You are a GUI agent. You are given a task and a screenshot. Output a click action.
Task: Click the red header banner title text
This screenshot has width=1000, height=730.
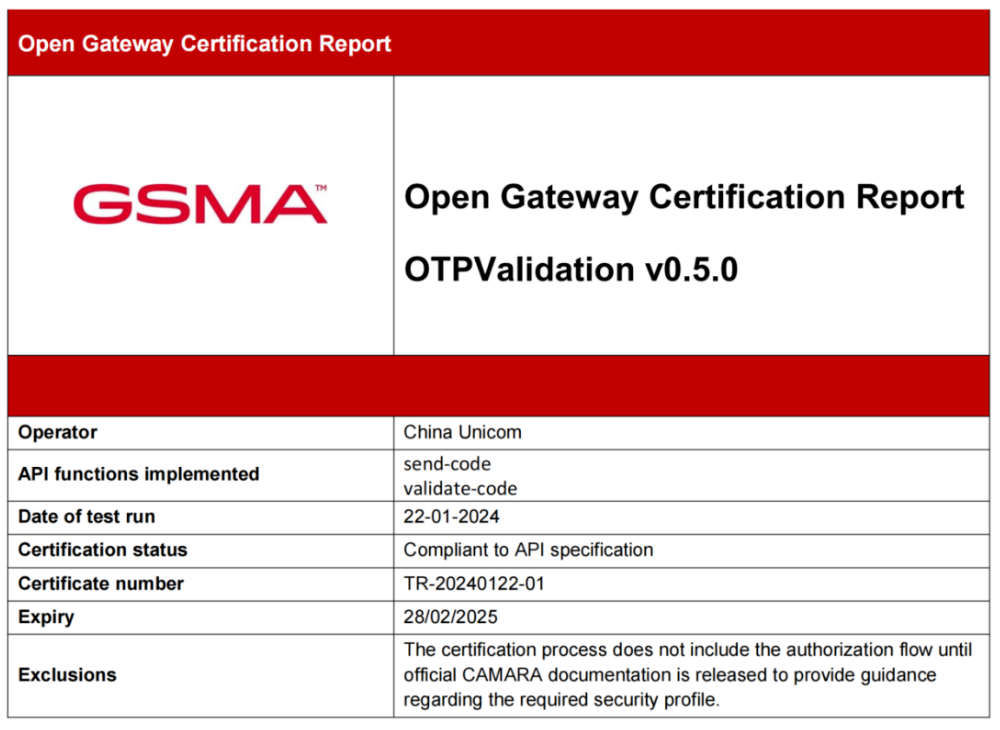(204, 44)
